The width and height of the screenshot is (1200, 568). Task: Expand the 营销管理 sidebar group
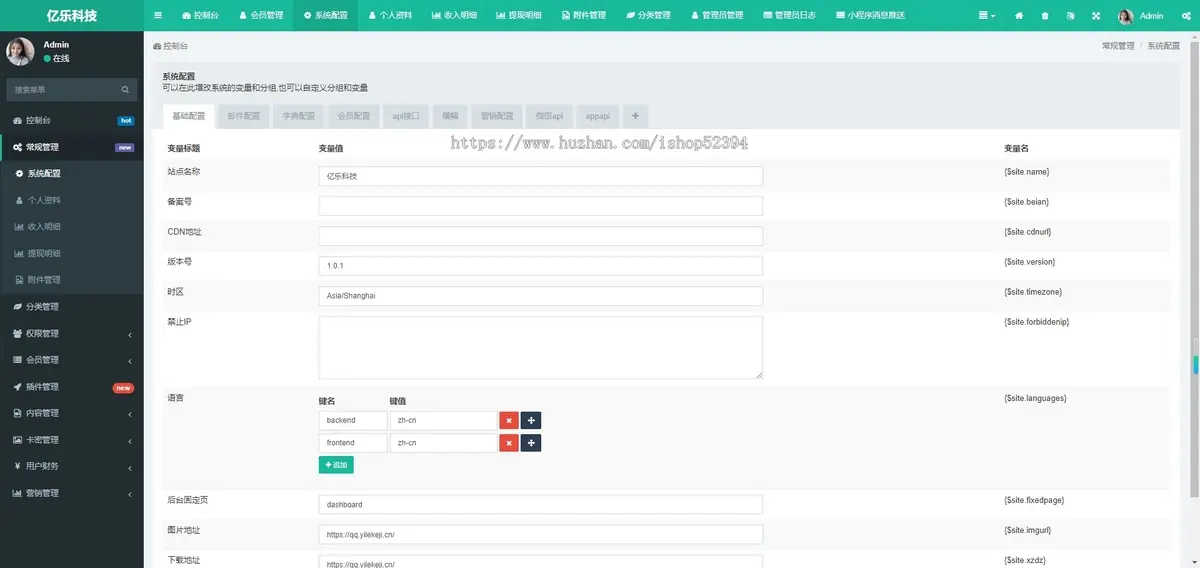click(x=72, y=493)
